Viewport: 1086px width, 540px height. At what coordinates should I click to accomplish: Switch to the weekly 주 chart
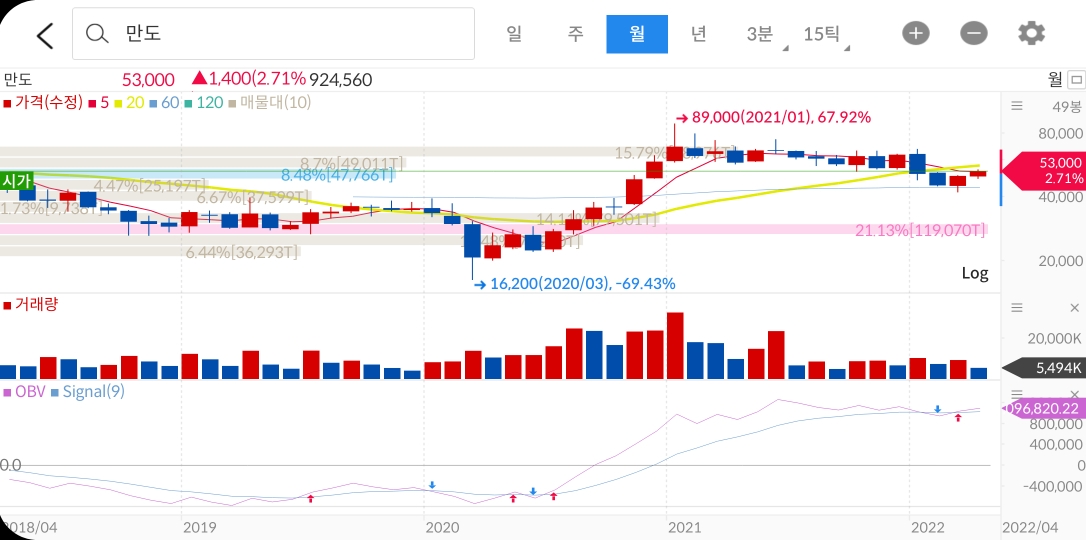tap(576, 33)
